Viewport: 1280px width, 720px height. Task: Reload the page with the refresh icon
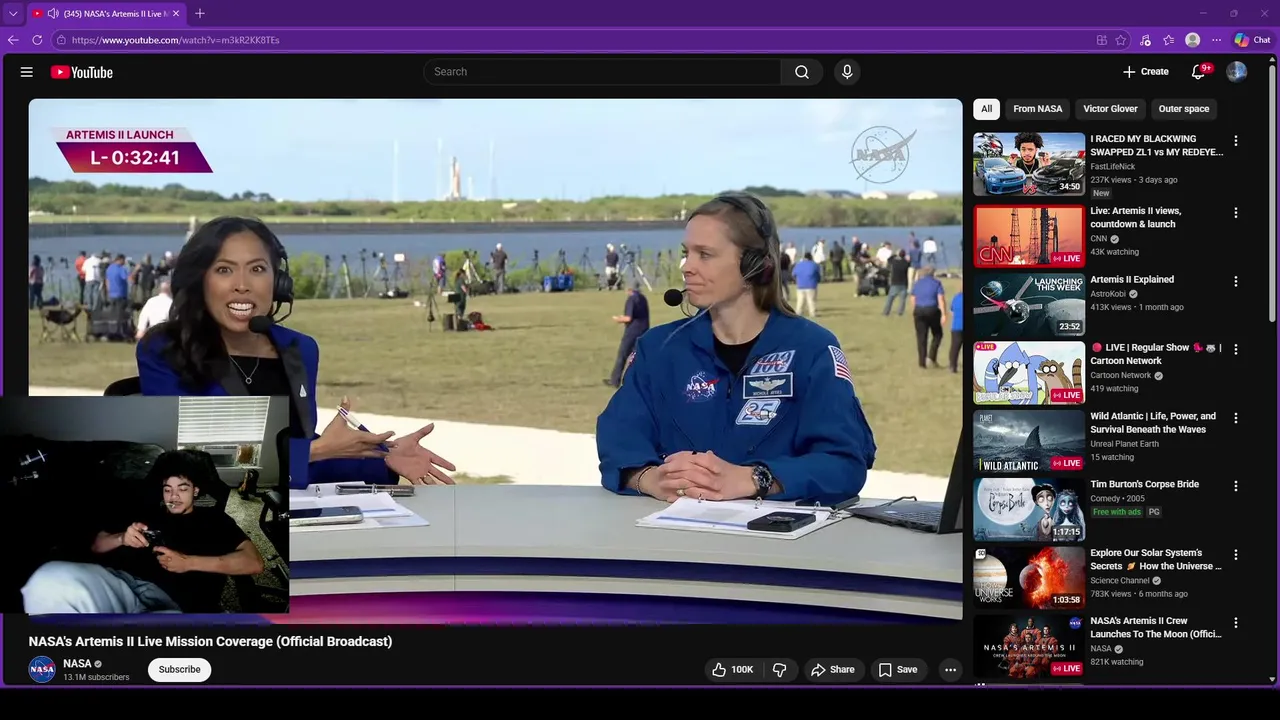click(37, 40)
